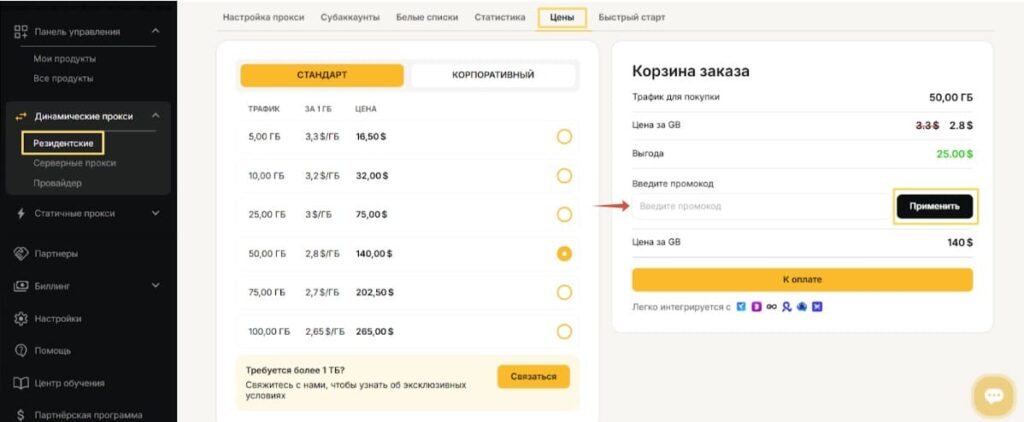
Task: Apply promo code with Применить button
Action: tap(934, 206)
